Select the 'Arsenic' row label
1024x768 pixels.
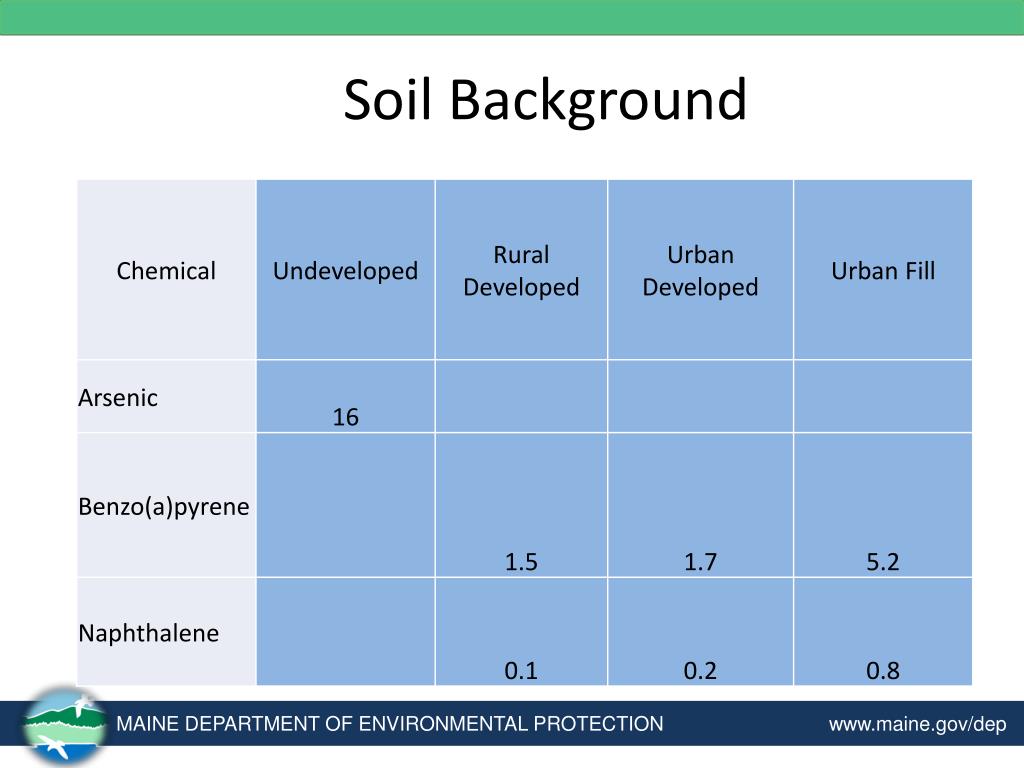coord(118,398)
